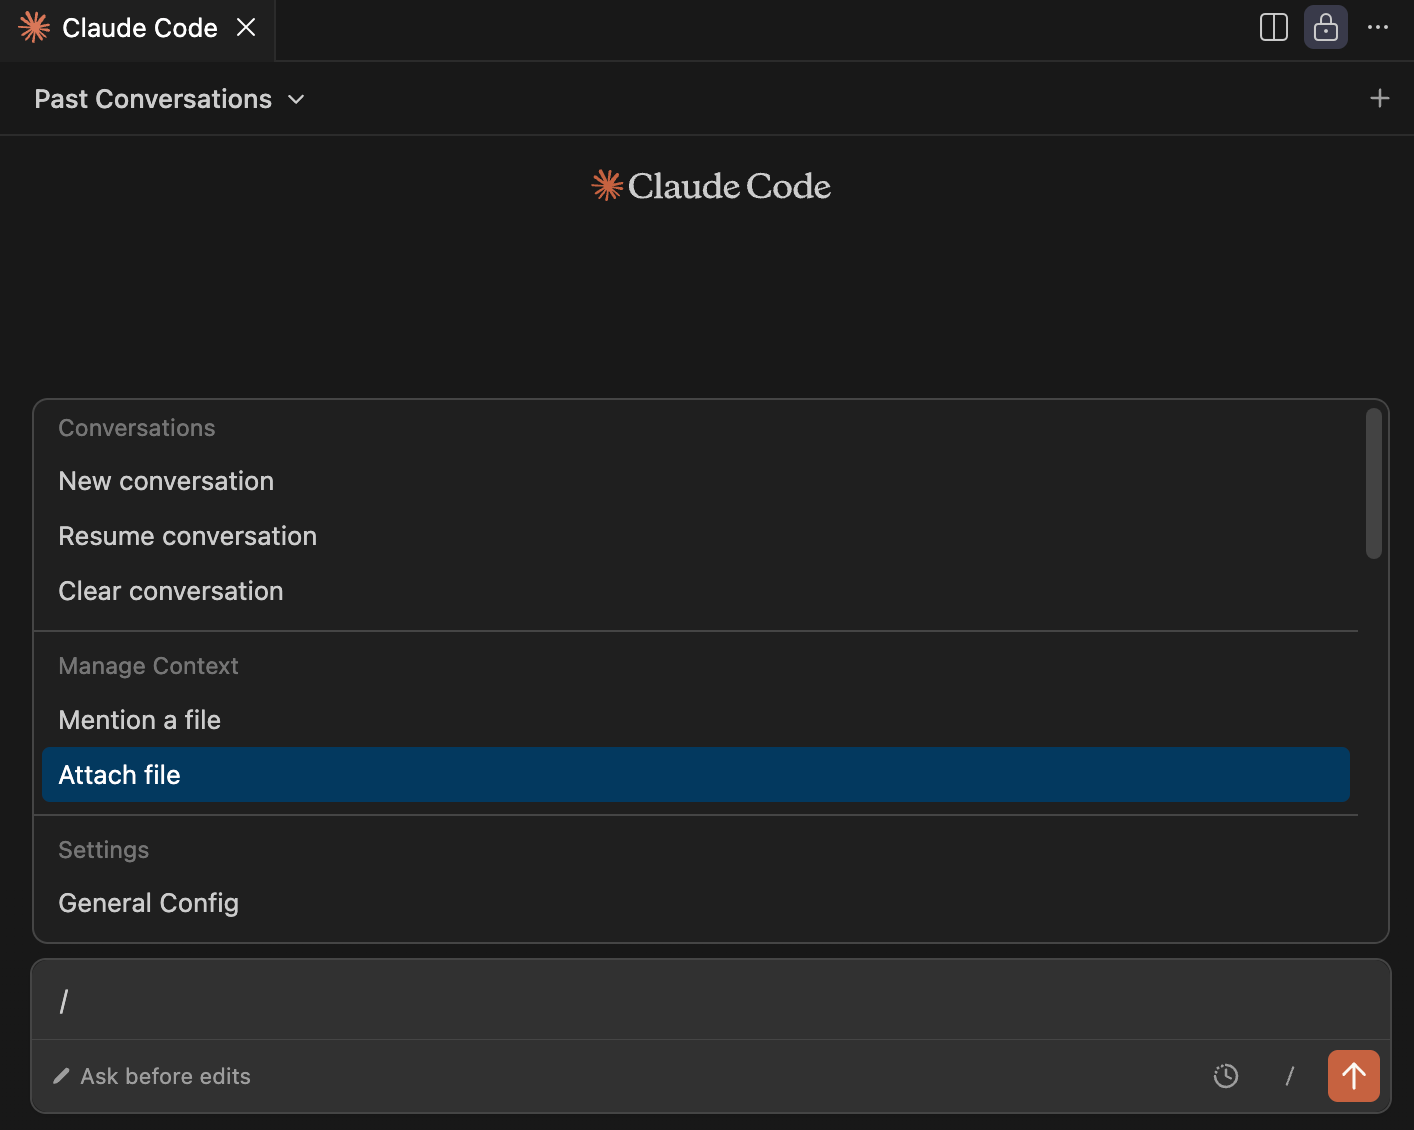
Task: Click the slash command icon in bottom toolbar
Action: (1289, 1076)
